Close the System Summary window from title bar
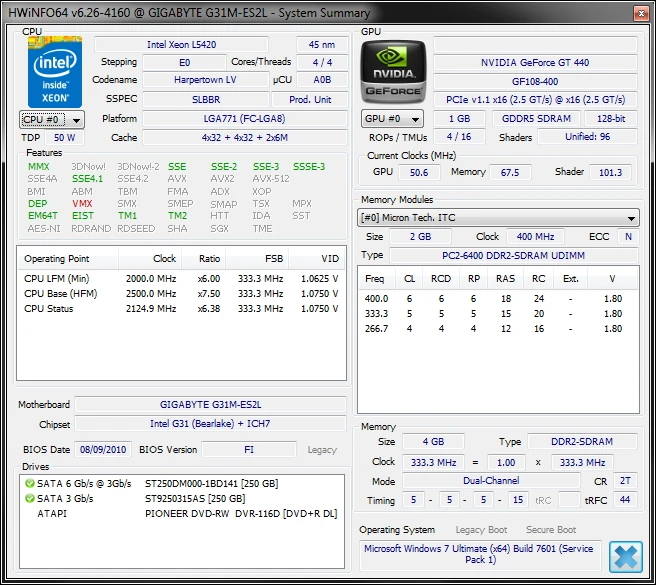Screen dimensions: 656x585 (x=641, y=13)
